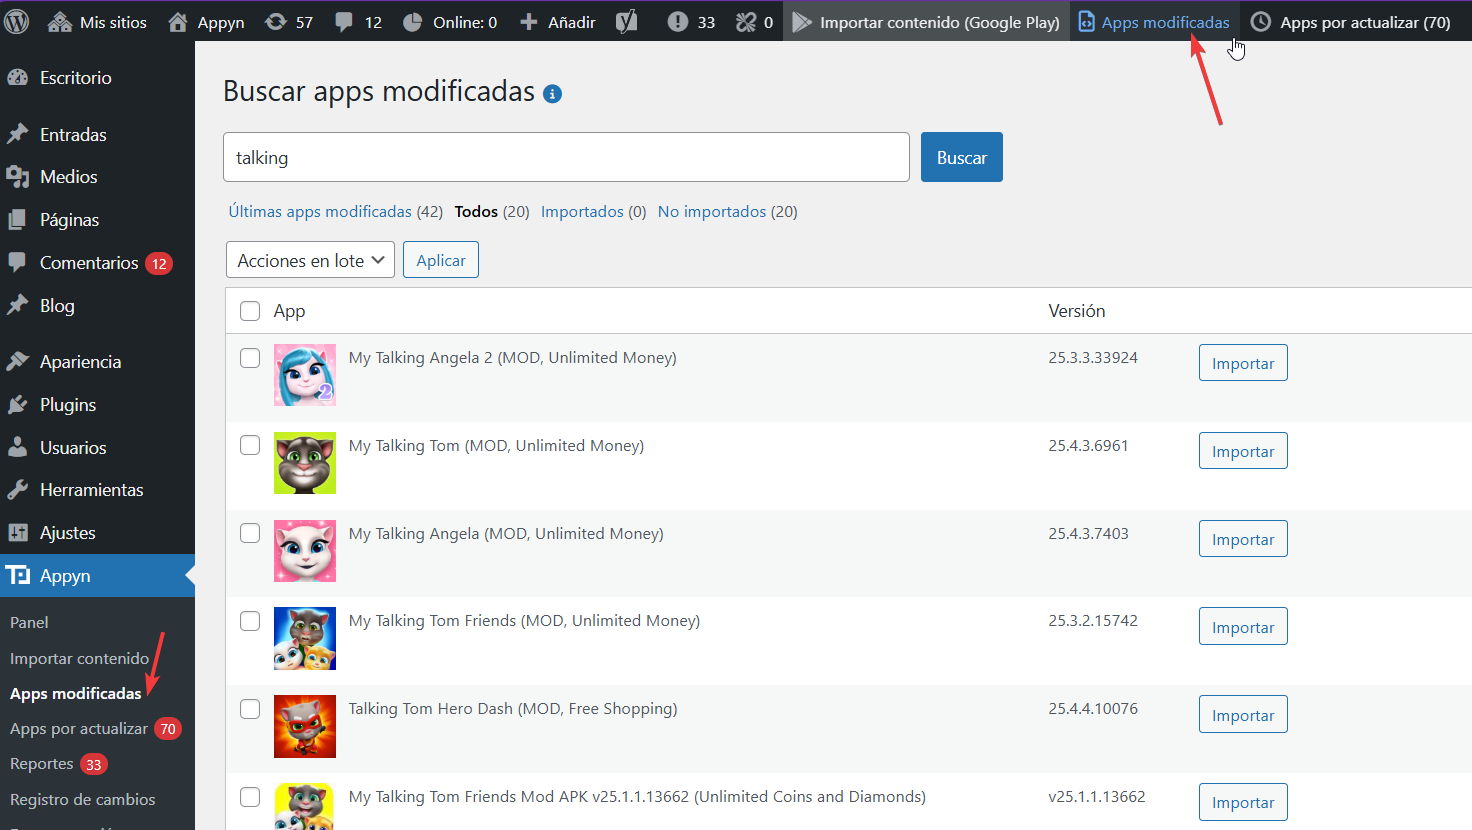The height and width of the screenshot is (830, 1472).
Task: Click the updates icon showing 57
Action: 276,21
